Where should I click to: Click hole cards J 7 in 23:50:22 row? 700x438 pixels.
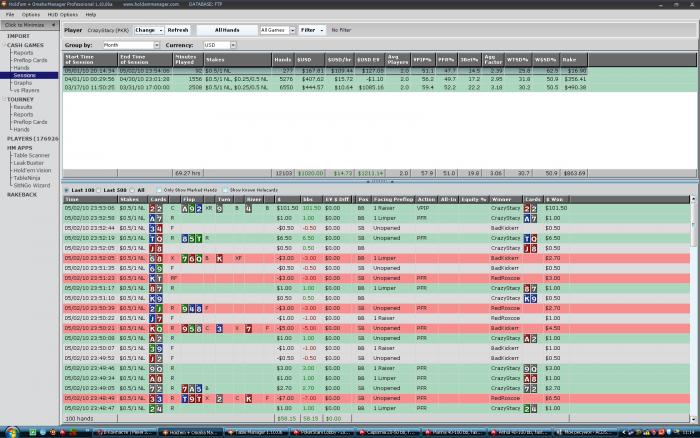tap(155, 318)
